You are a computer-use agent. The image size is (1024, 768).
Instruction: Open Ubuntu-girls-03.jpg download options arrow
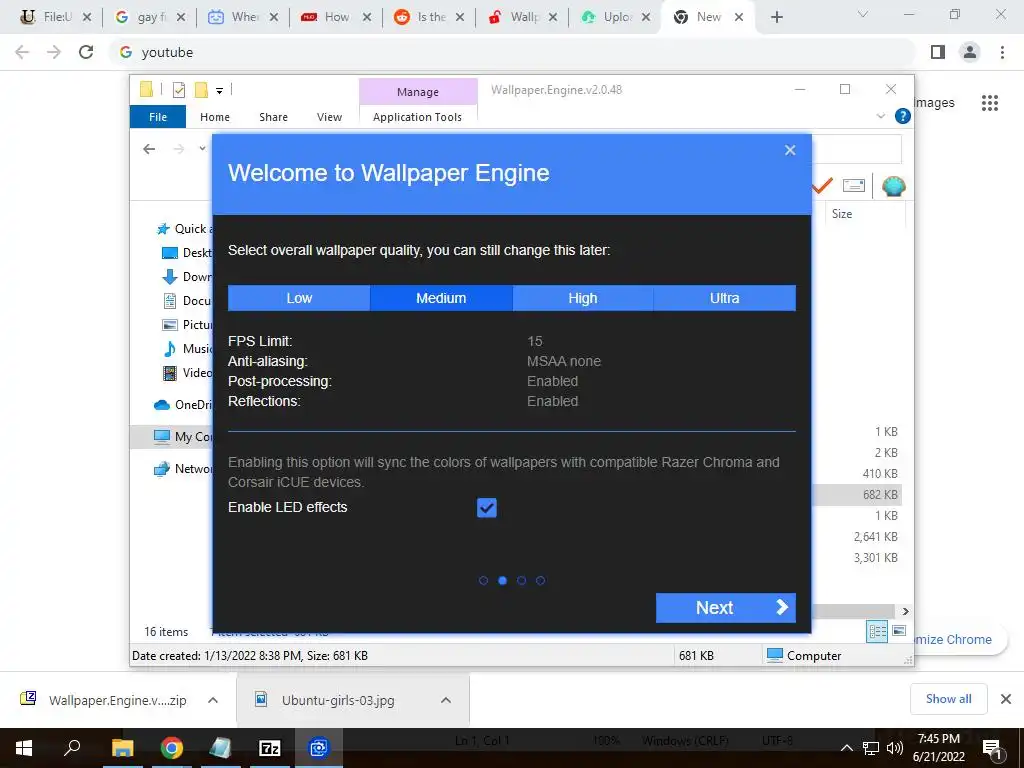coord(446,700)
